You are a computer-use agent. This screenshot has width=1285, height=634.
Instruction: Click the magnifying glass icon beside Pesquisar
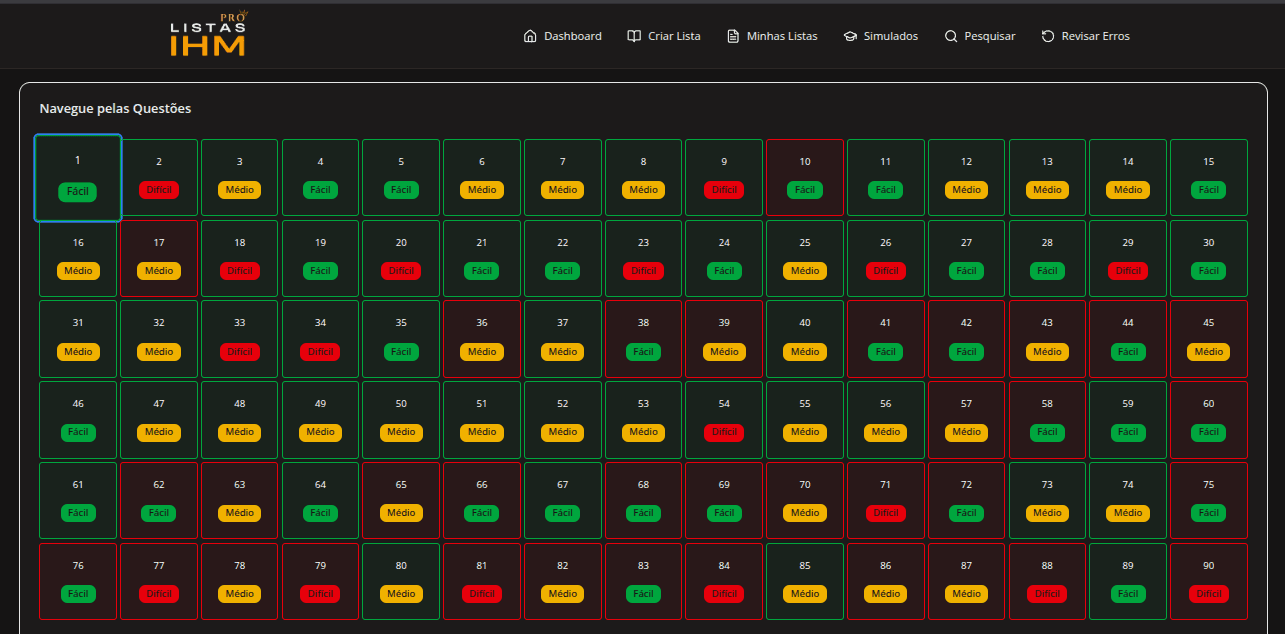tap(949, 35)
